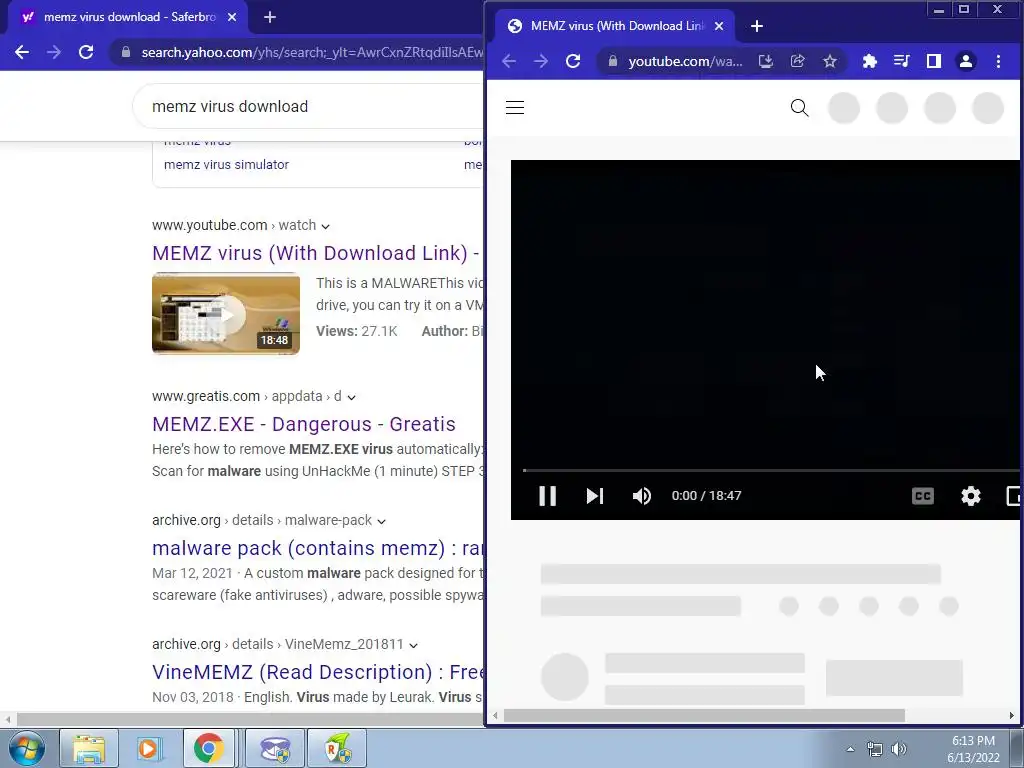Click the memz virus download search box
Viewport: 1024px width, 768px height.
(308, 106)
